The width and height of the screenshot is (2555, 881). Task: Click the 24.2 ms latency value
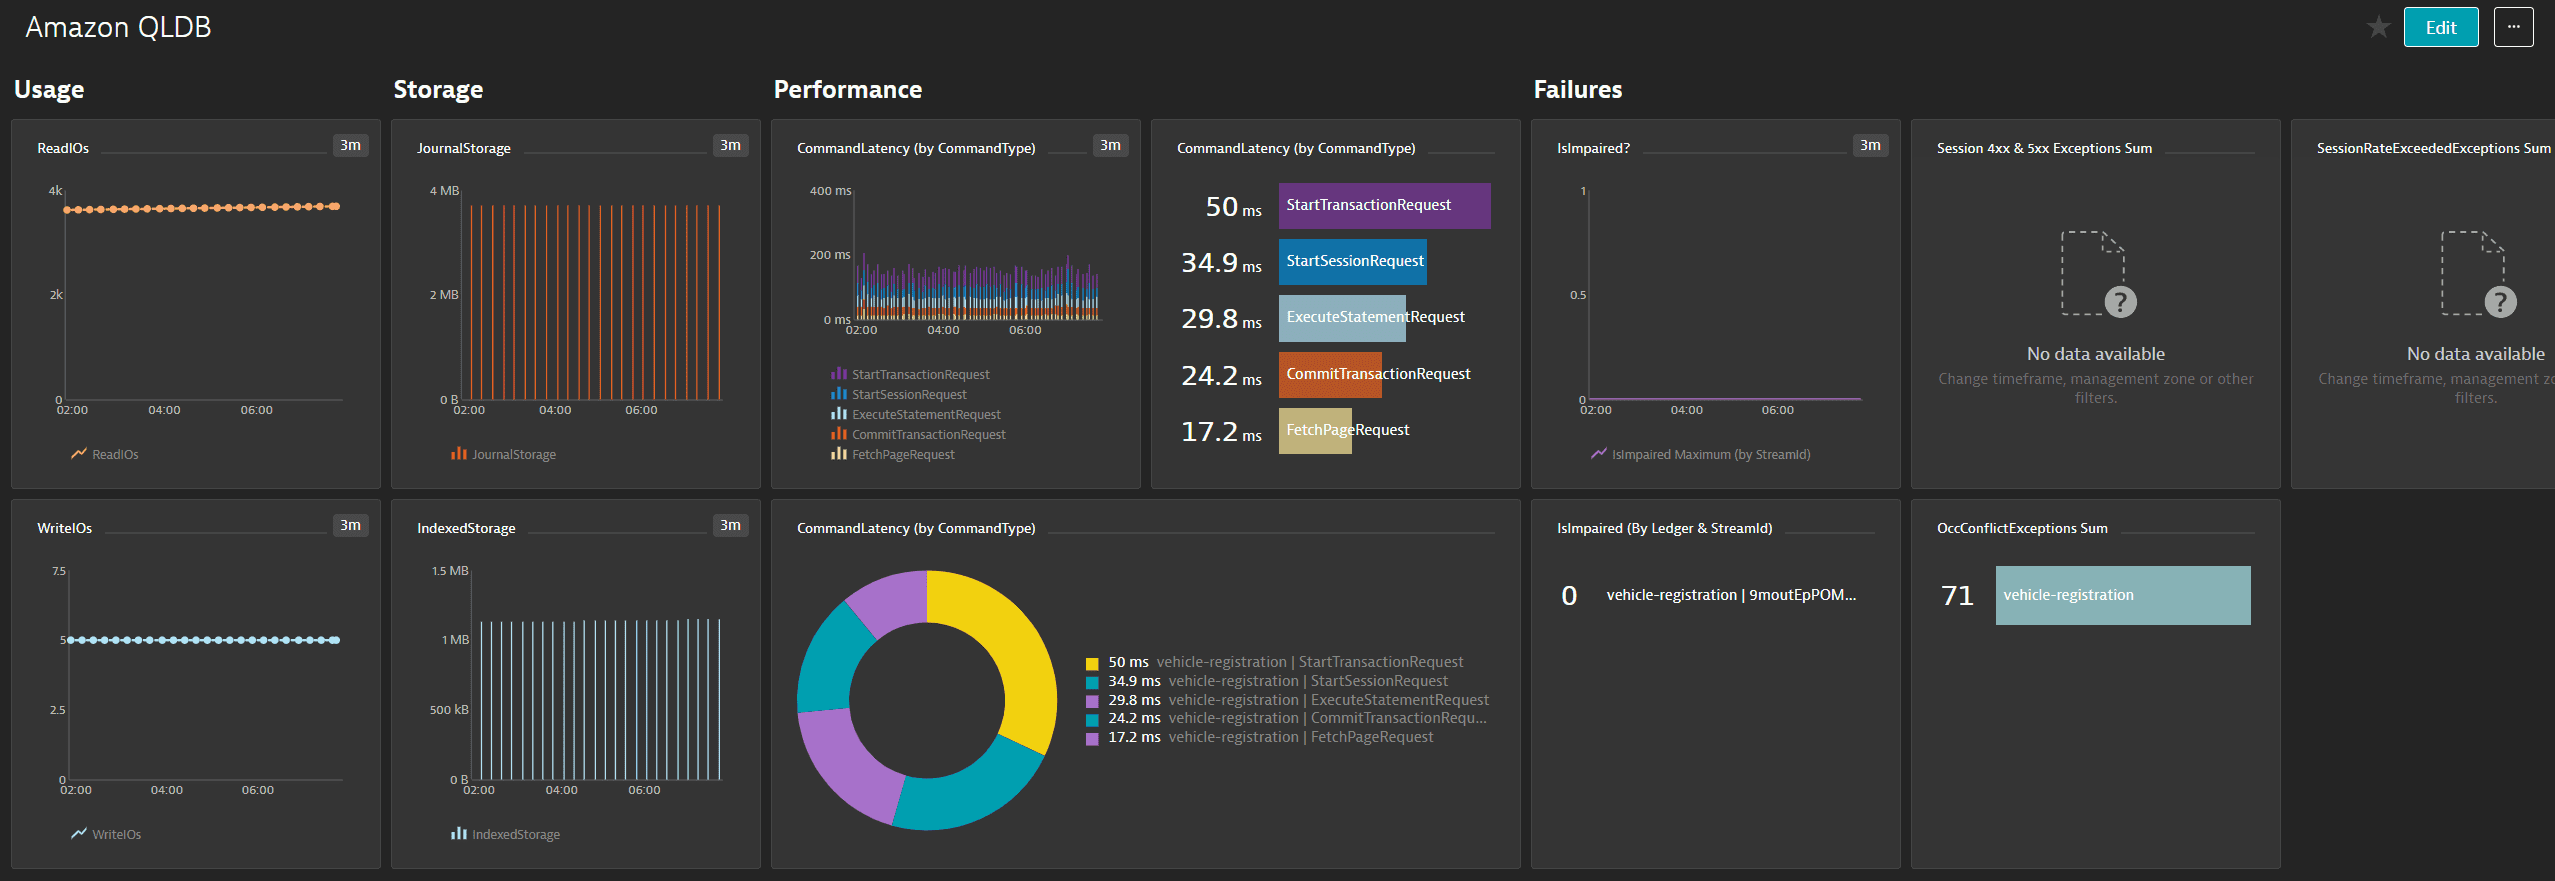(1221, 376)
